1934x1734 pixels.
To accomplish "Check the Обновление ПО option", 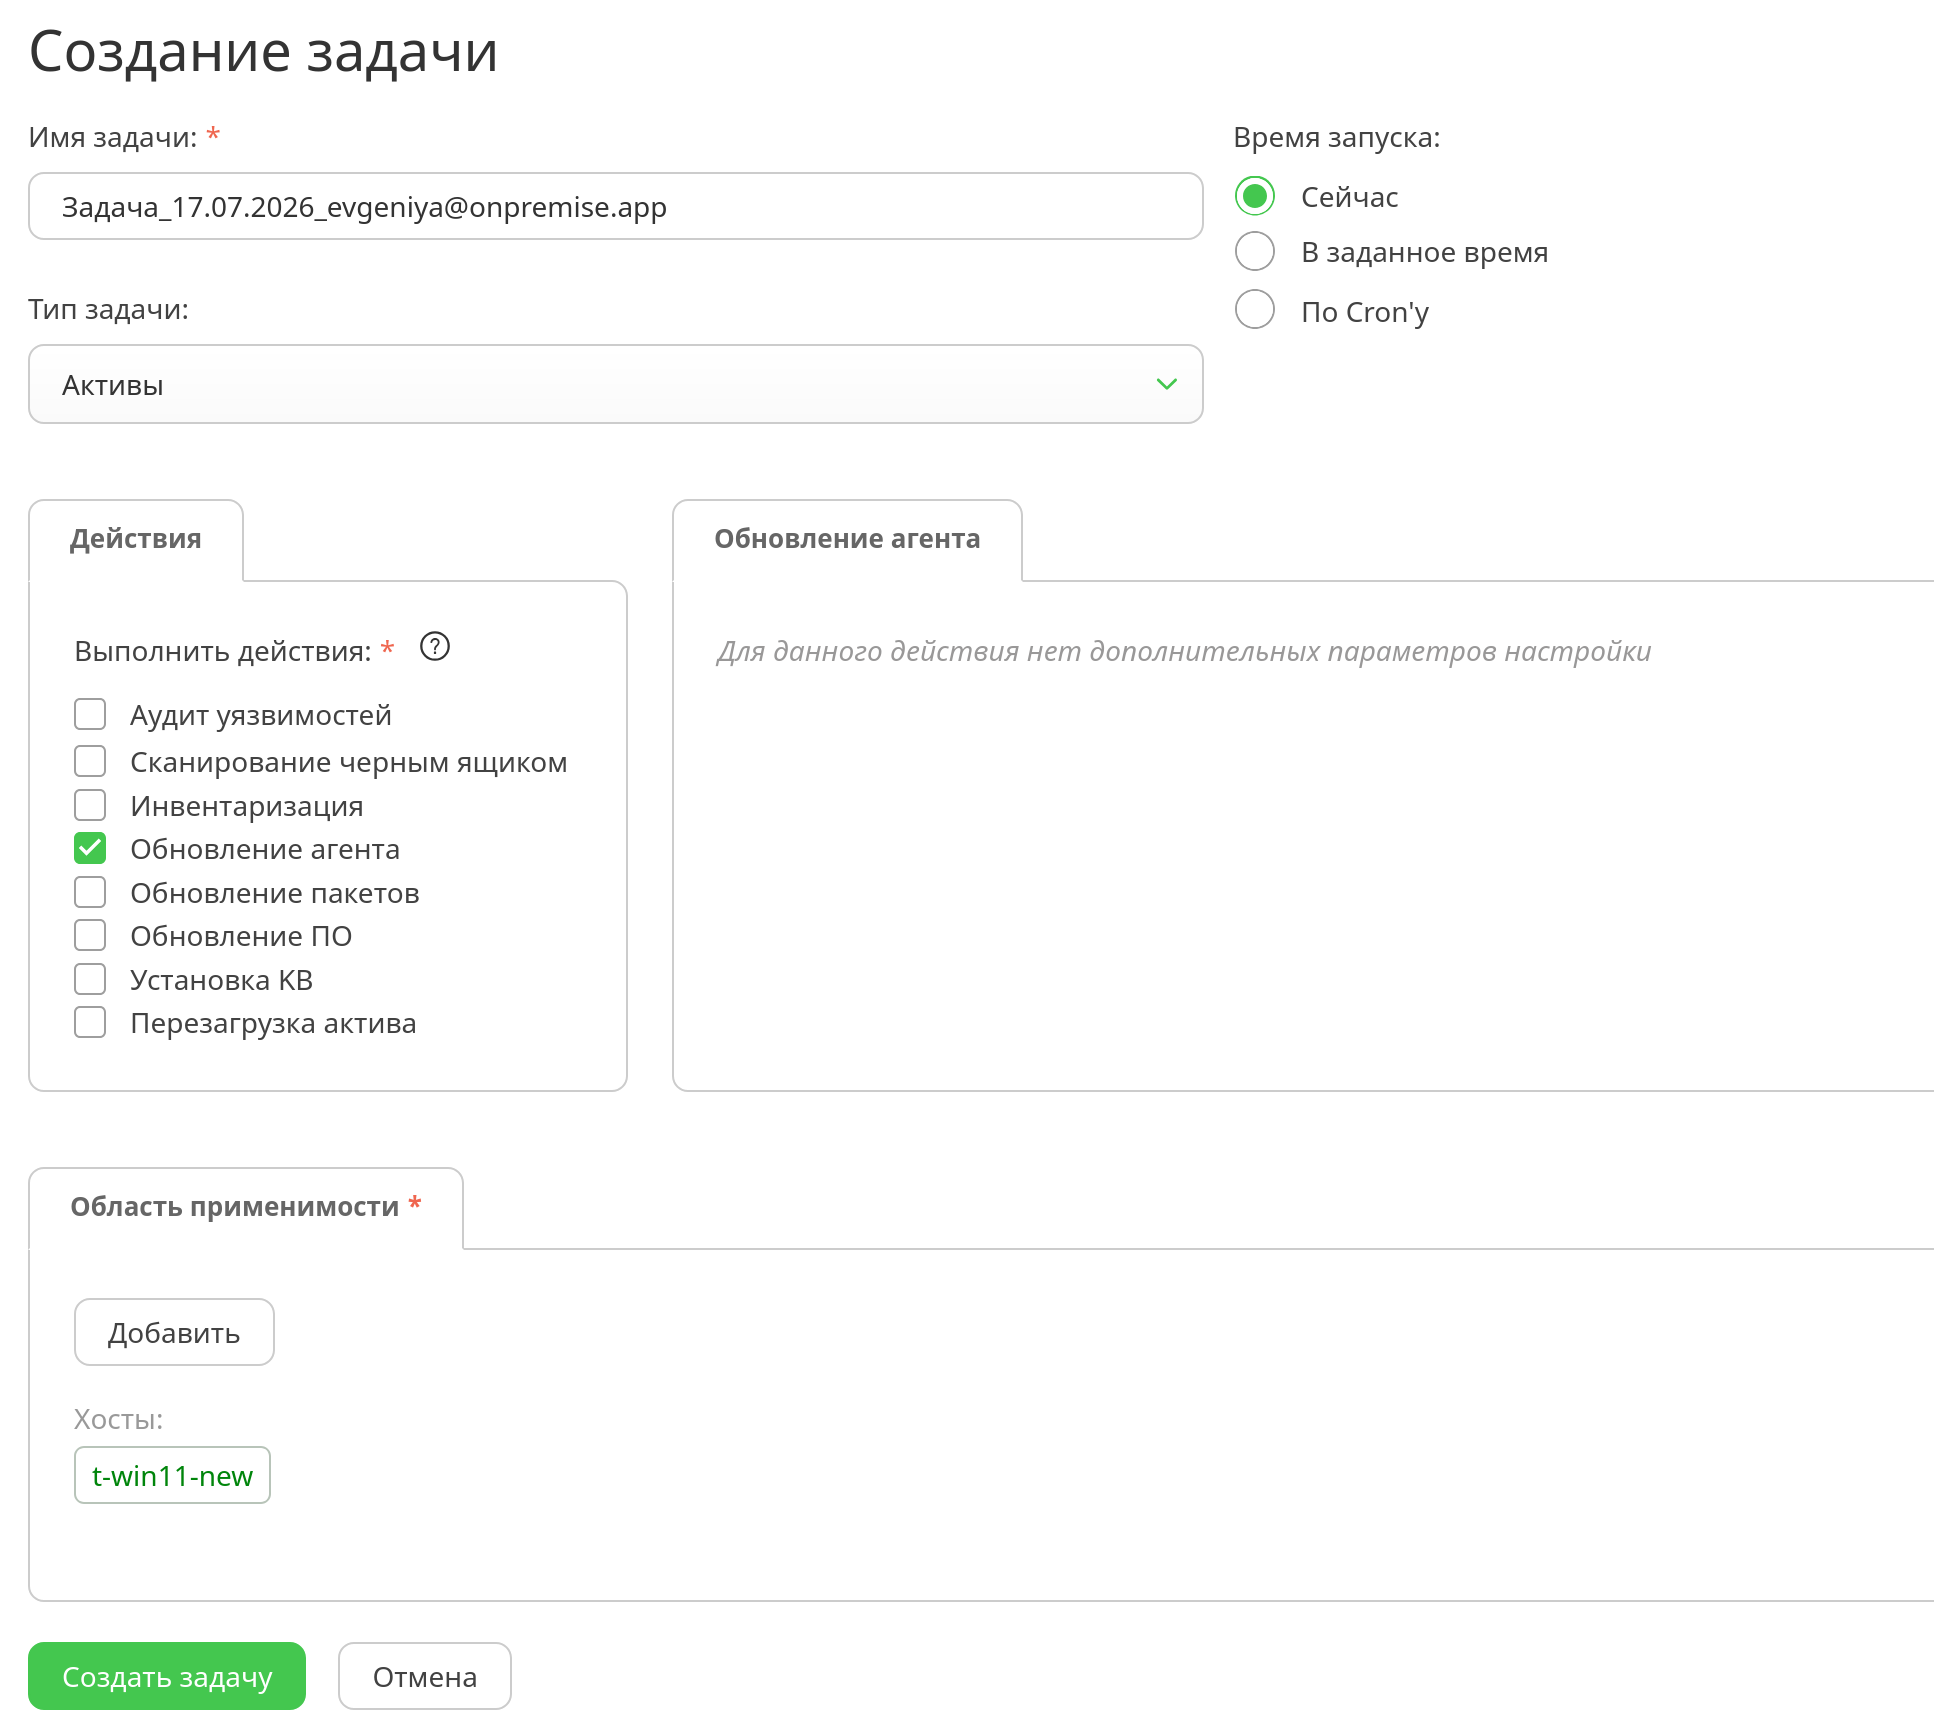I will [x=90, y=935].
